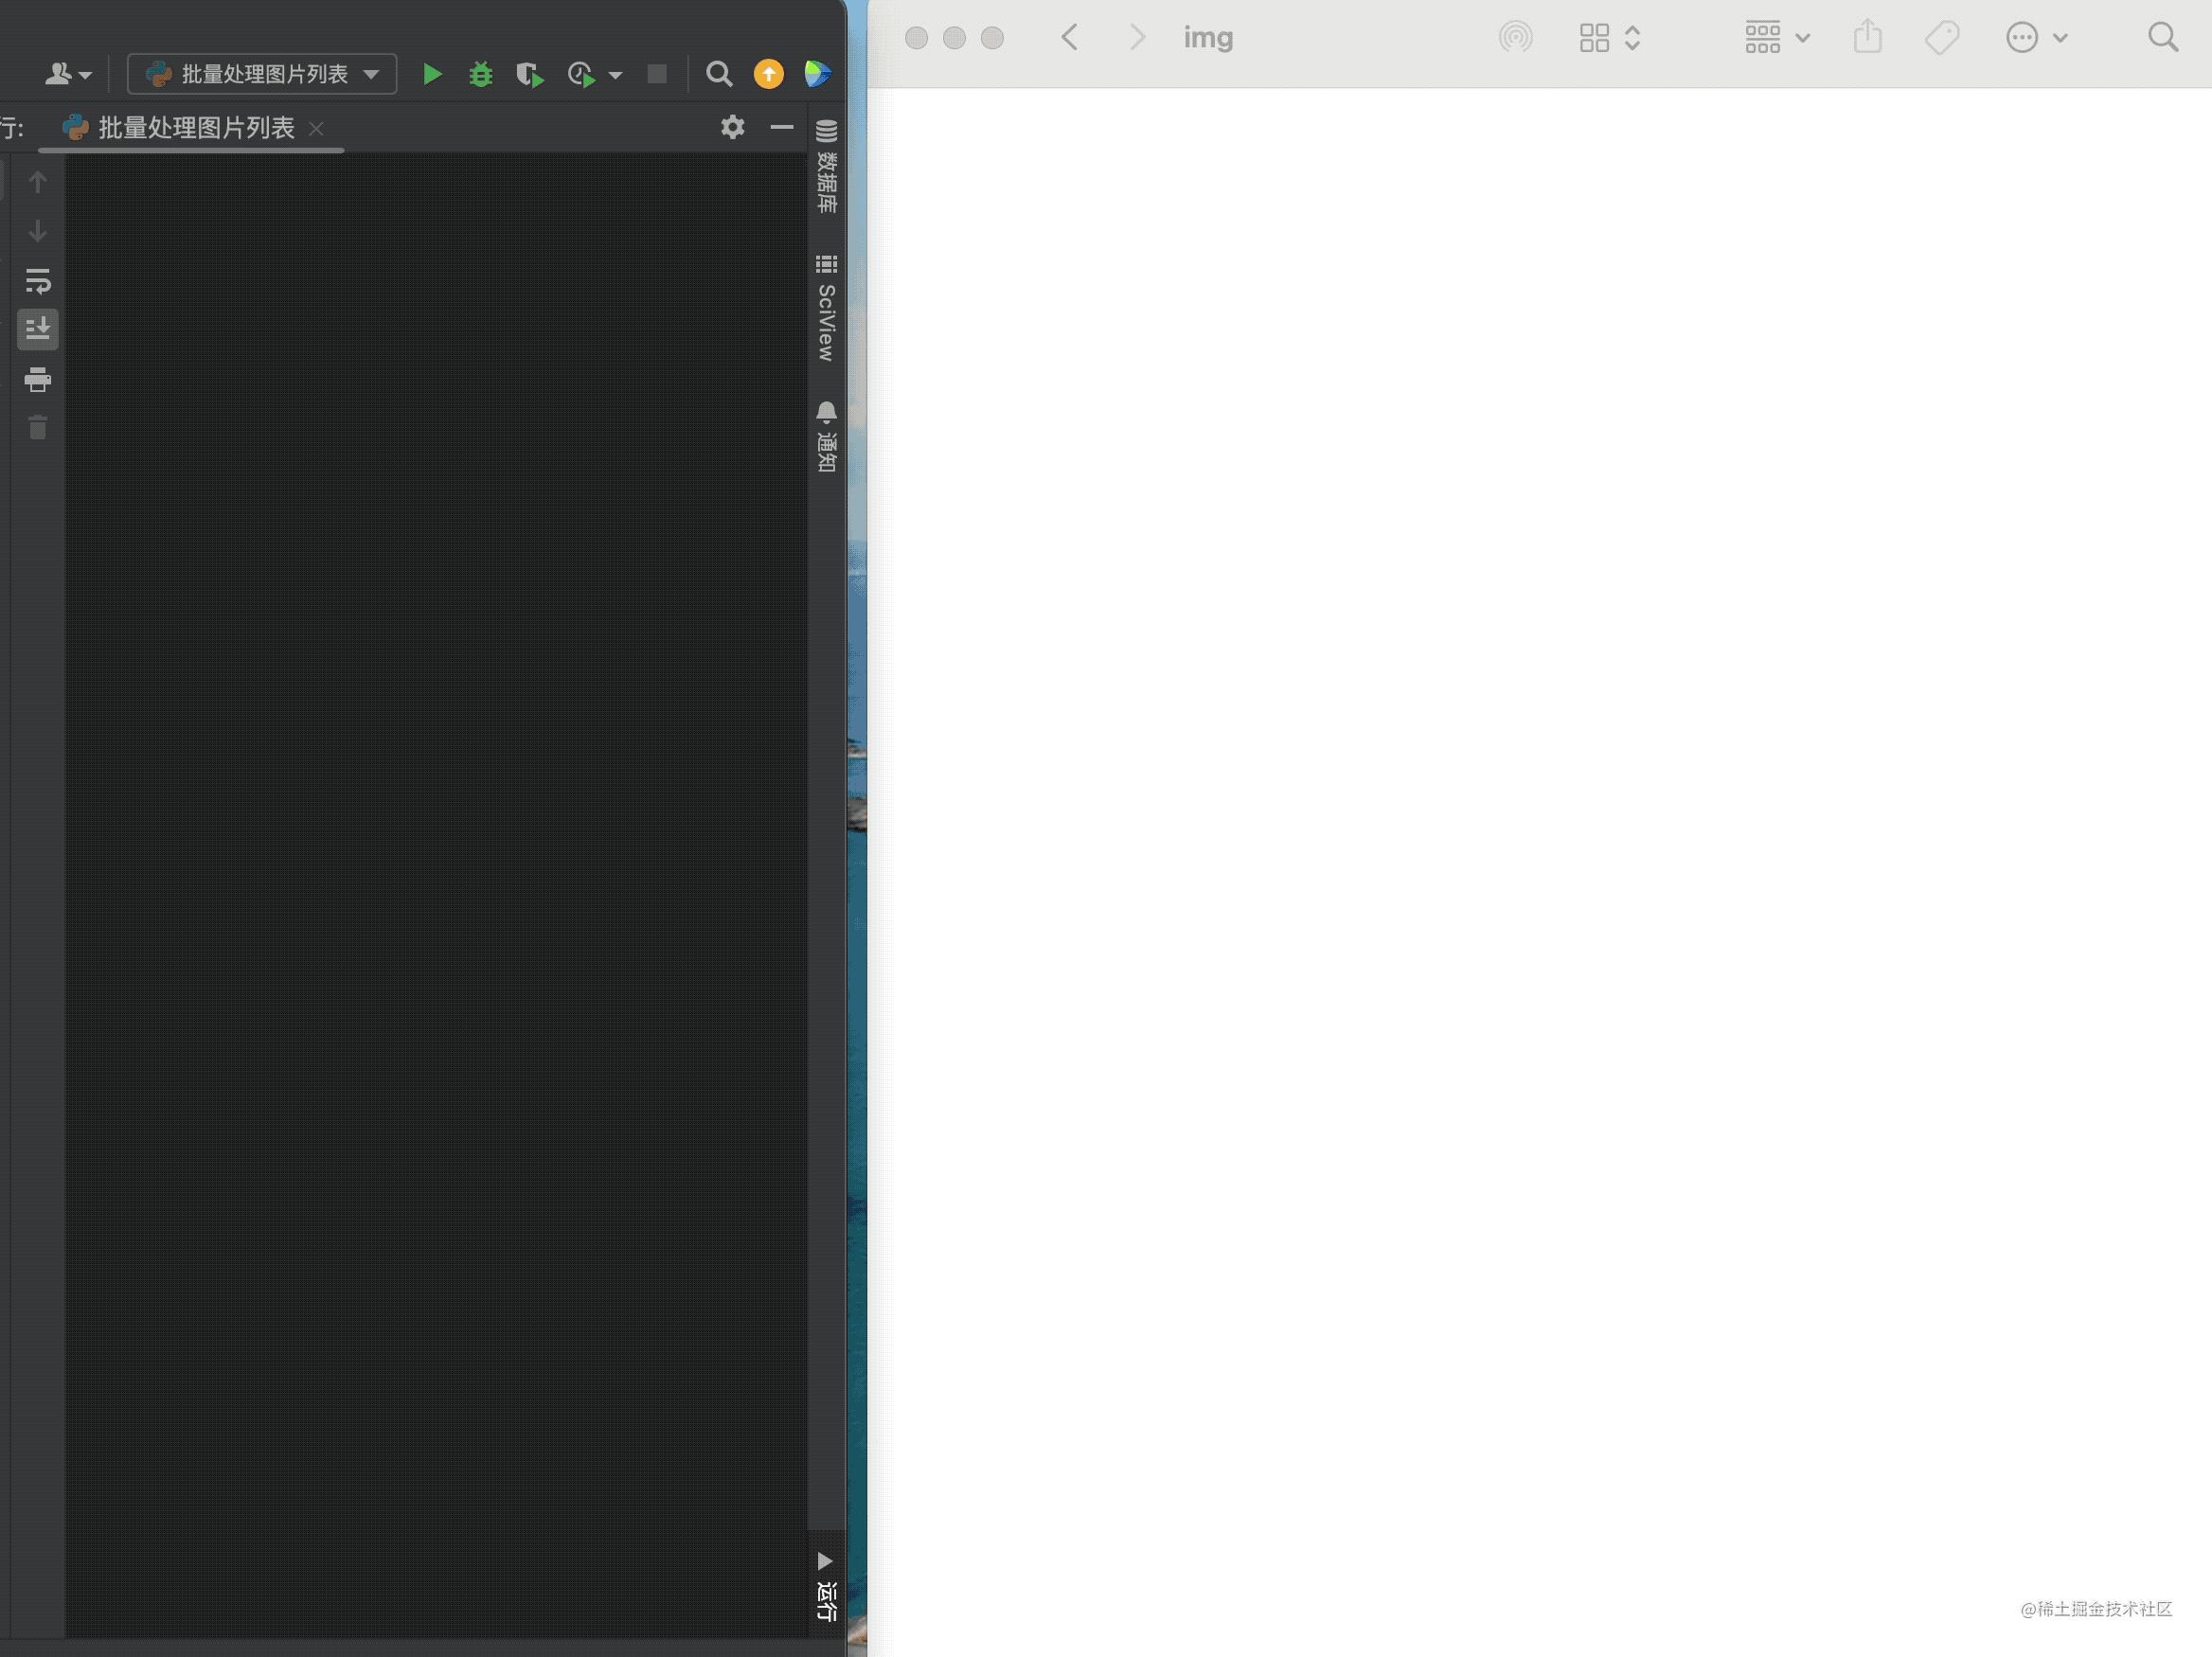Select the 批量处理图片列表 run tab
2212x1657 pixels.
pyautogui.click(x=195, y=128)
